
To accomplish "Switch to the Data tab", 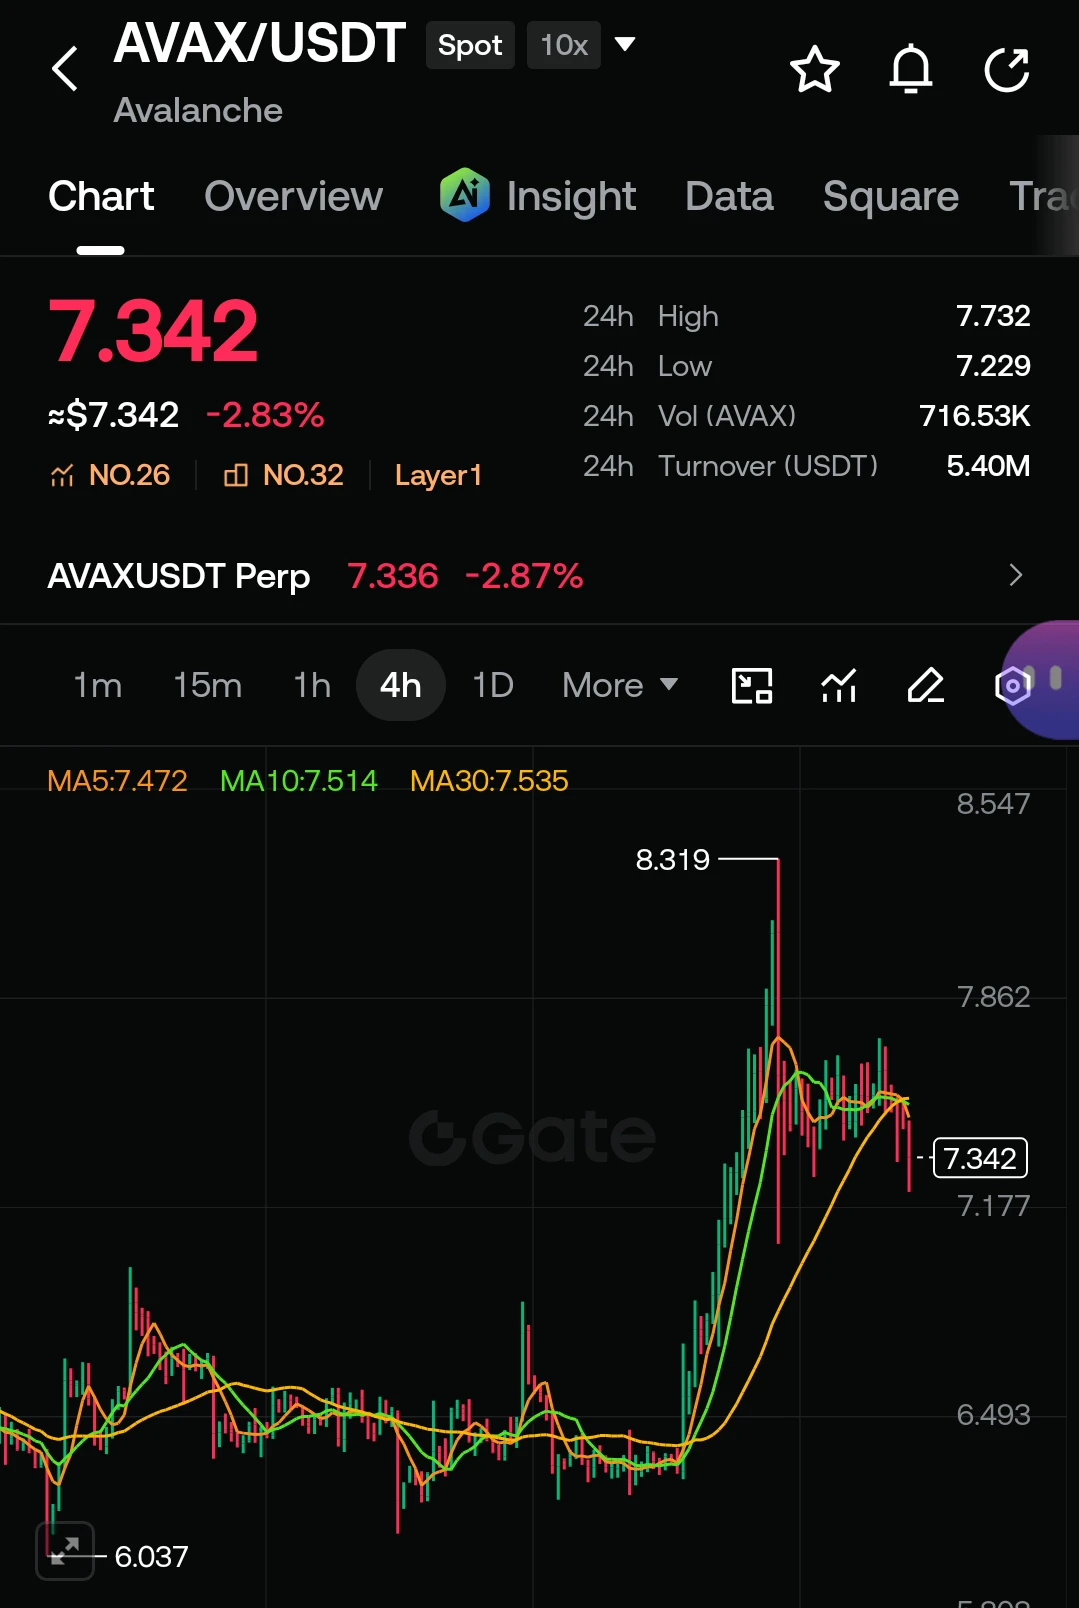I will pos(730,197).
